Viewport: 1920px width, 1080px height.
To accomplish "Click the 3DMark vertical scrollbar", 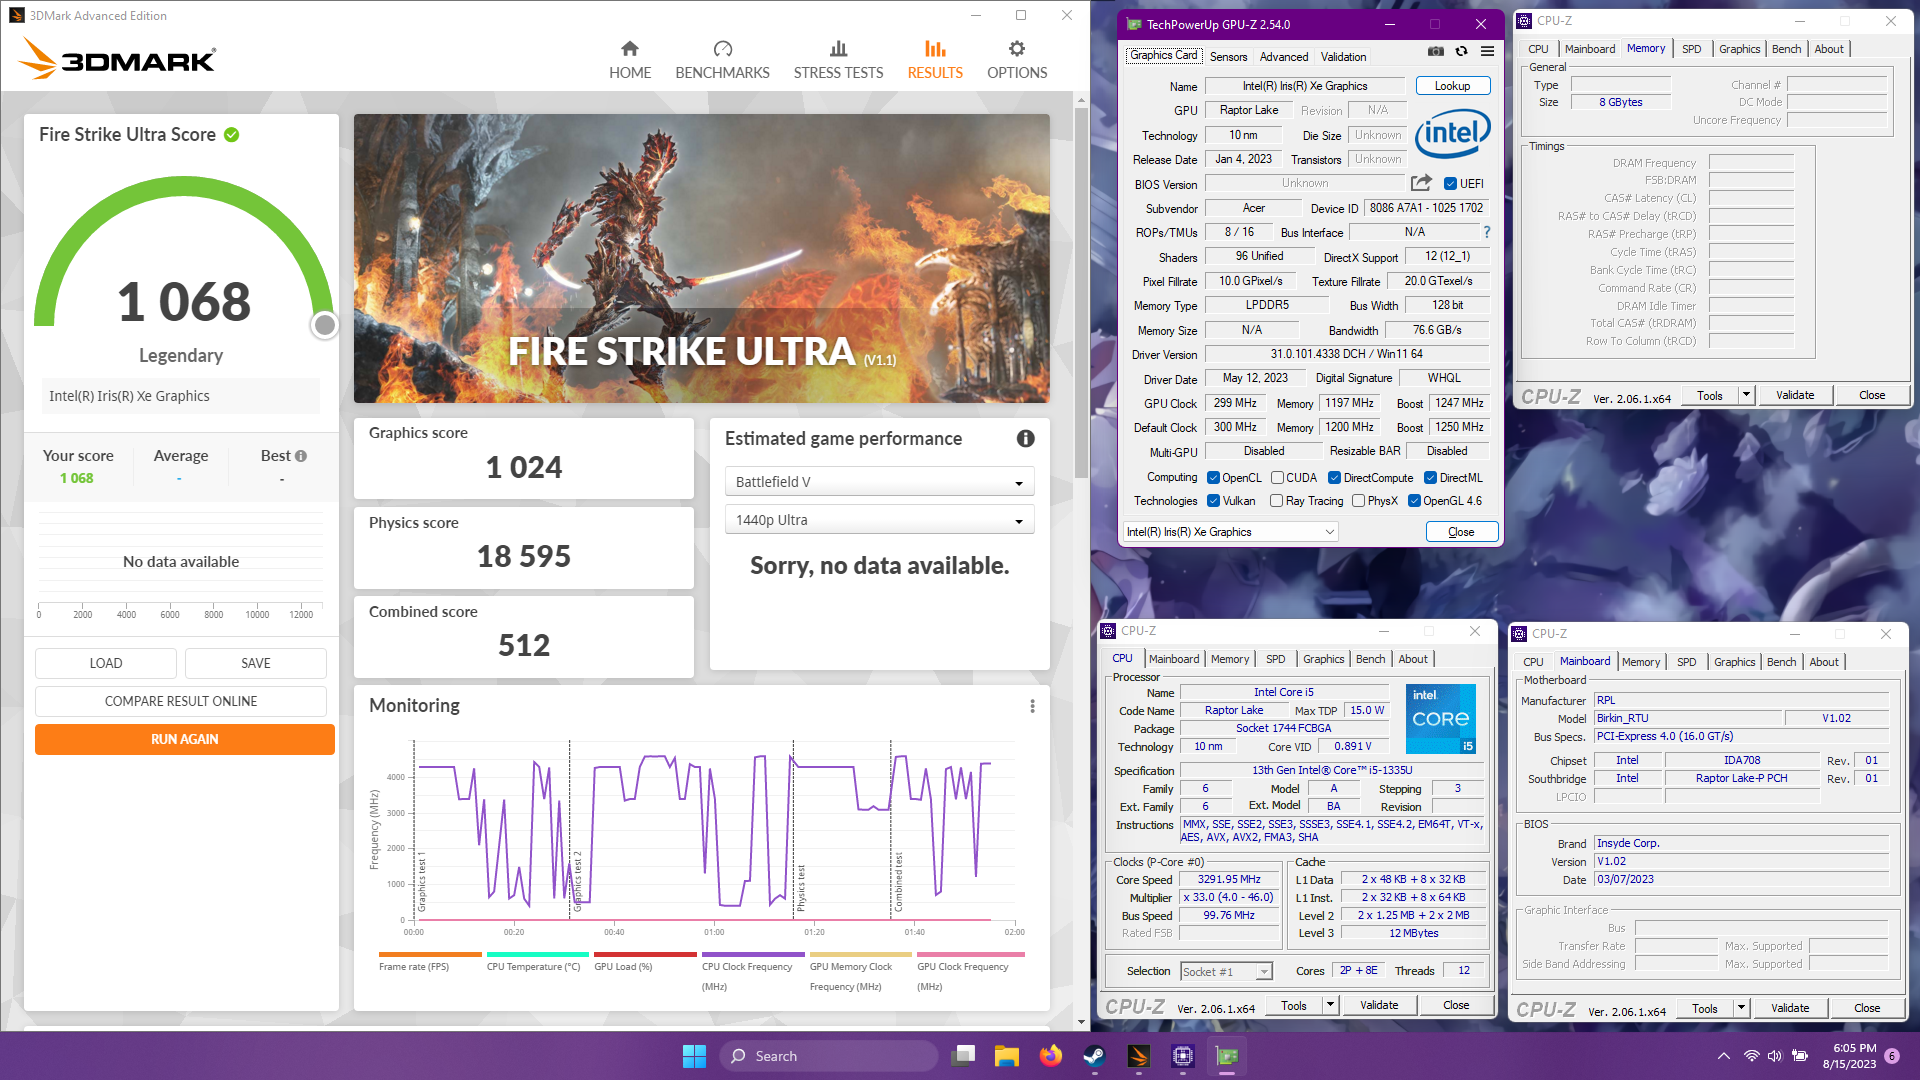I will (1081, 293).
